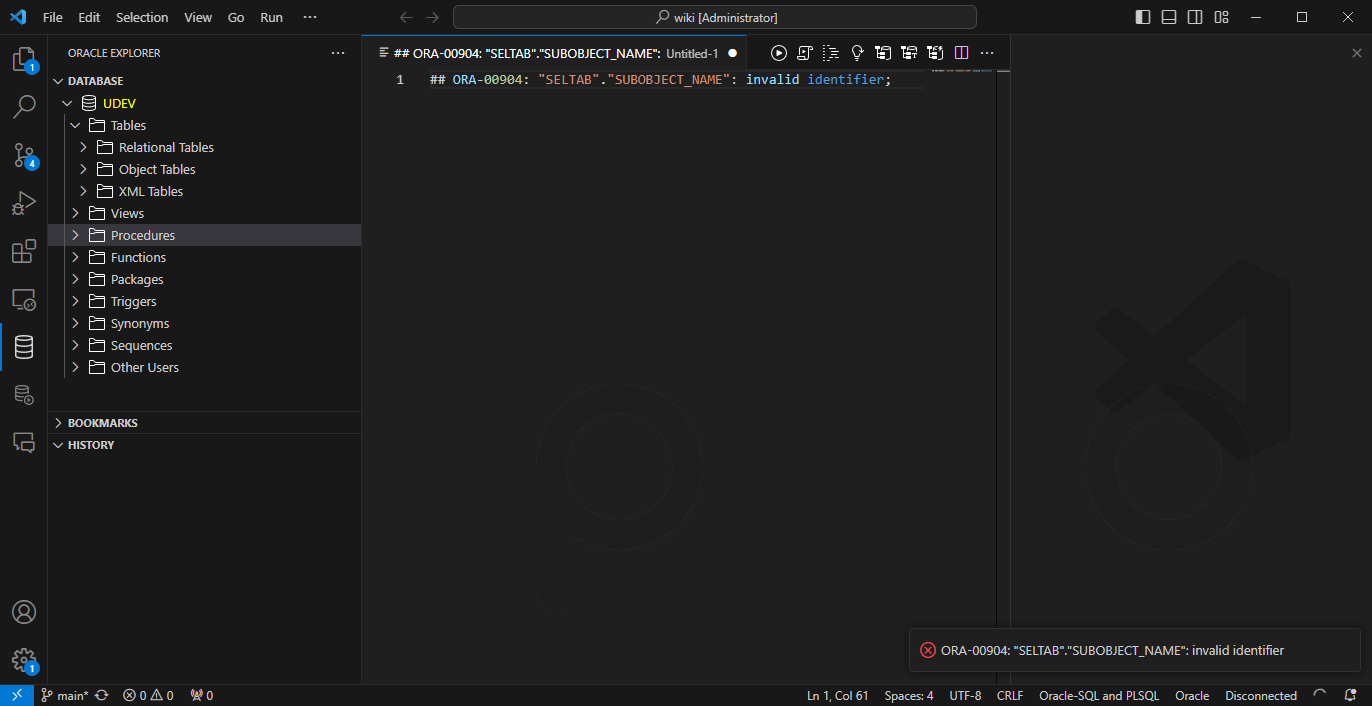
Task: Open the Search view in activity bar
Action: 24,107
